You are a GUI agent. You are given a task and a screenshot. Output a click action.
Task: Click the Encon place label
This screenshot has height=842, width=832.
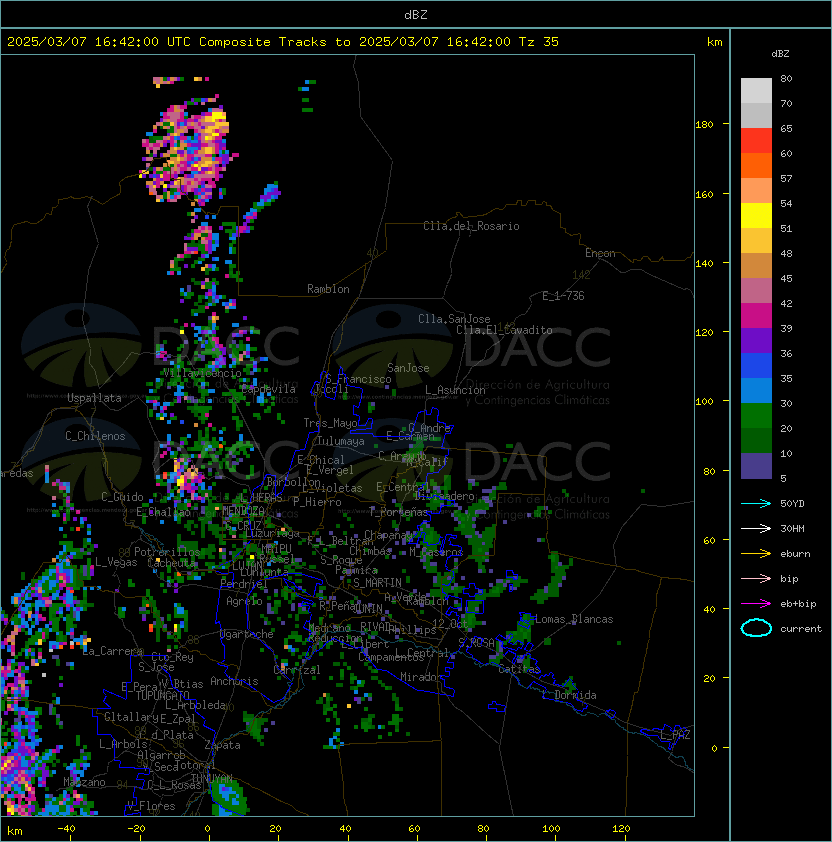coord(600,253)
